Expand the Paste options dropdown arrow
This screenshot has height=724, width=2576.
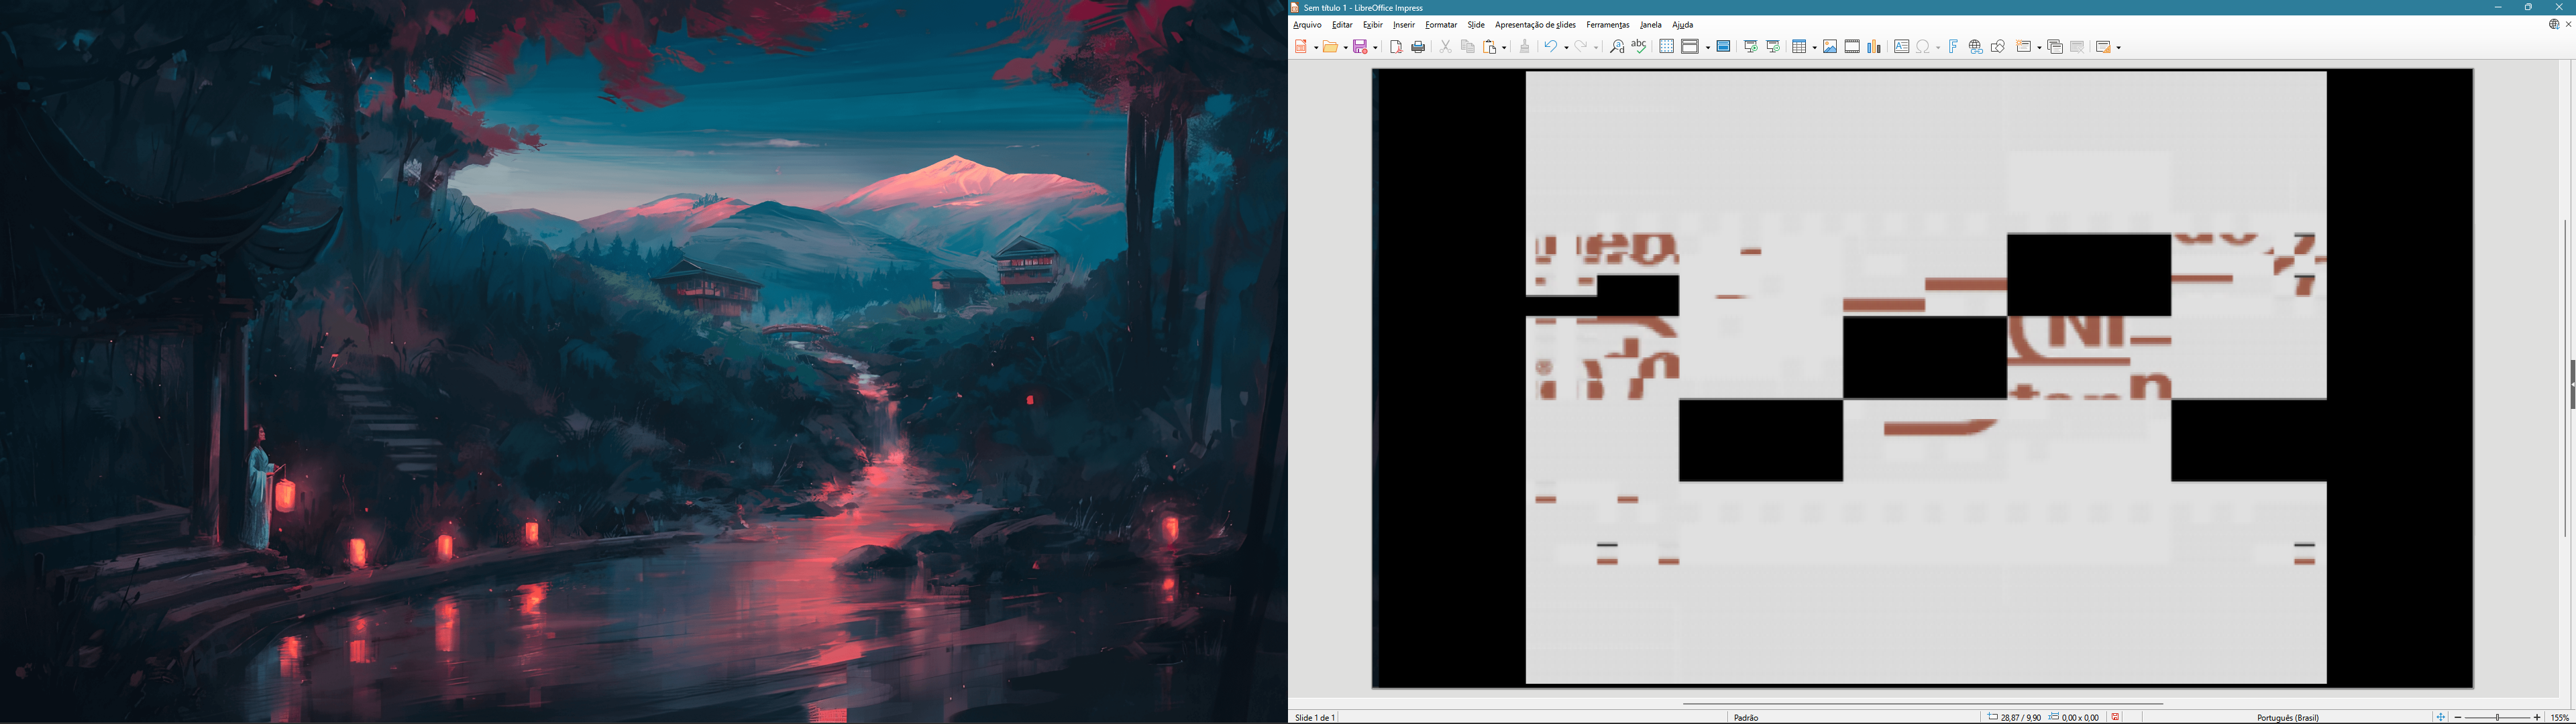[1504, 47]
